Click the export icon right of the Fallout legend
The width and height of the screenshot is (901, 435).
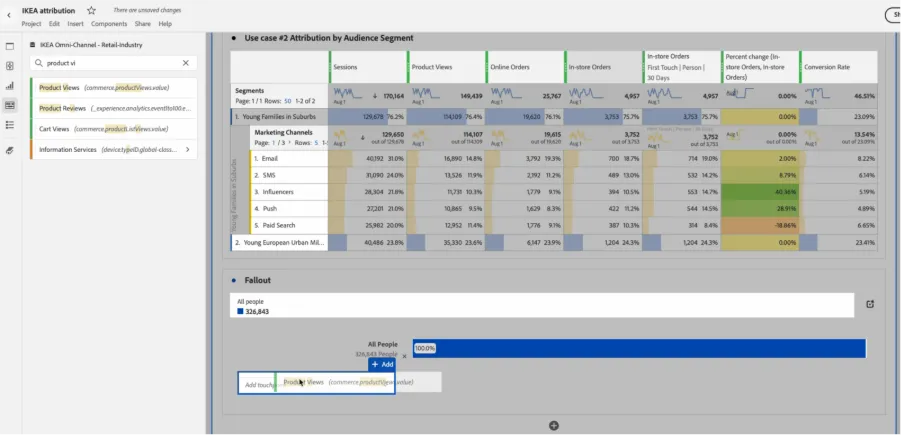(870, 304)
